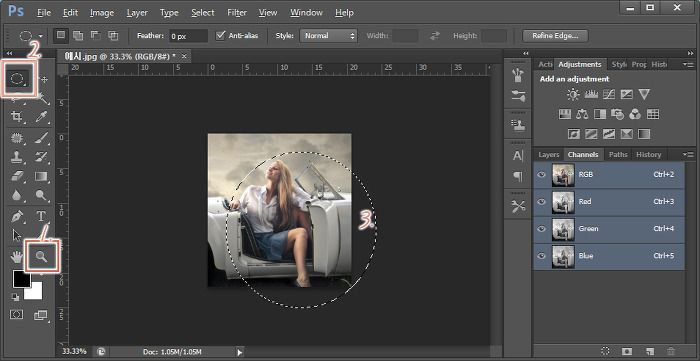Click the foreground black color swatch

[x=21, y=279]
